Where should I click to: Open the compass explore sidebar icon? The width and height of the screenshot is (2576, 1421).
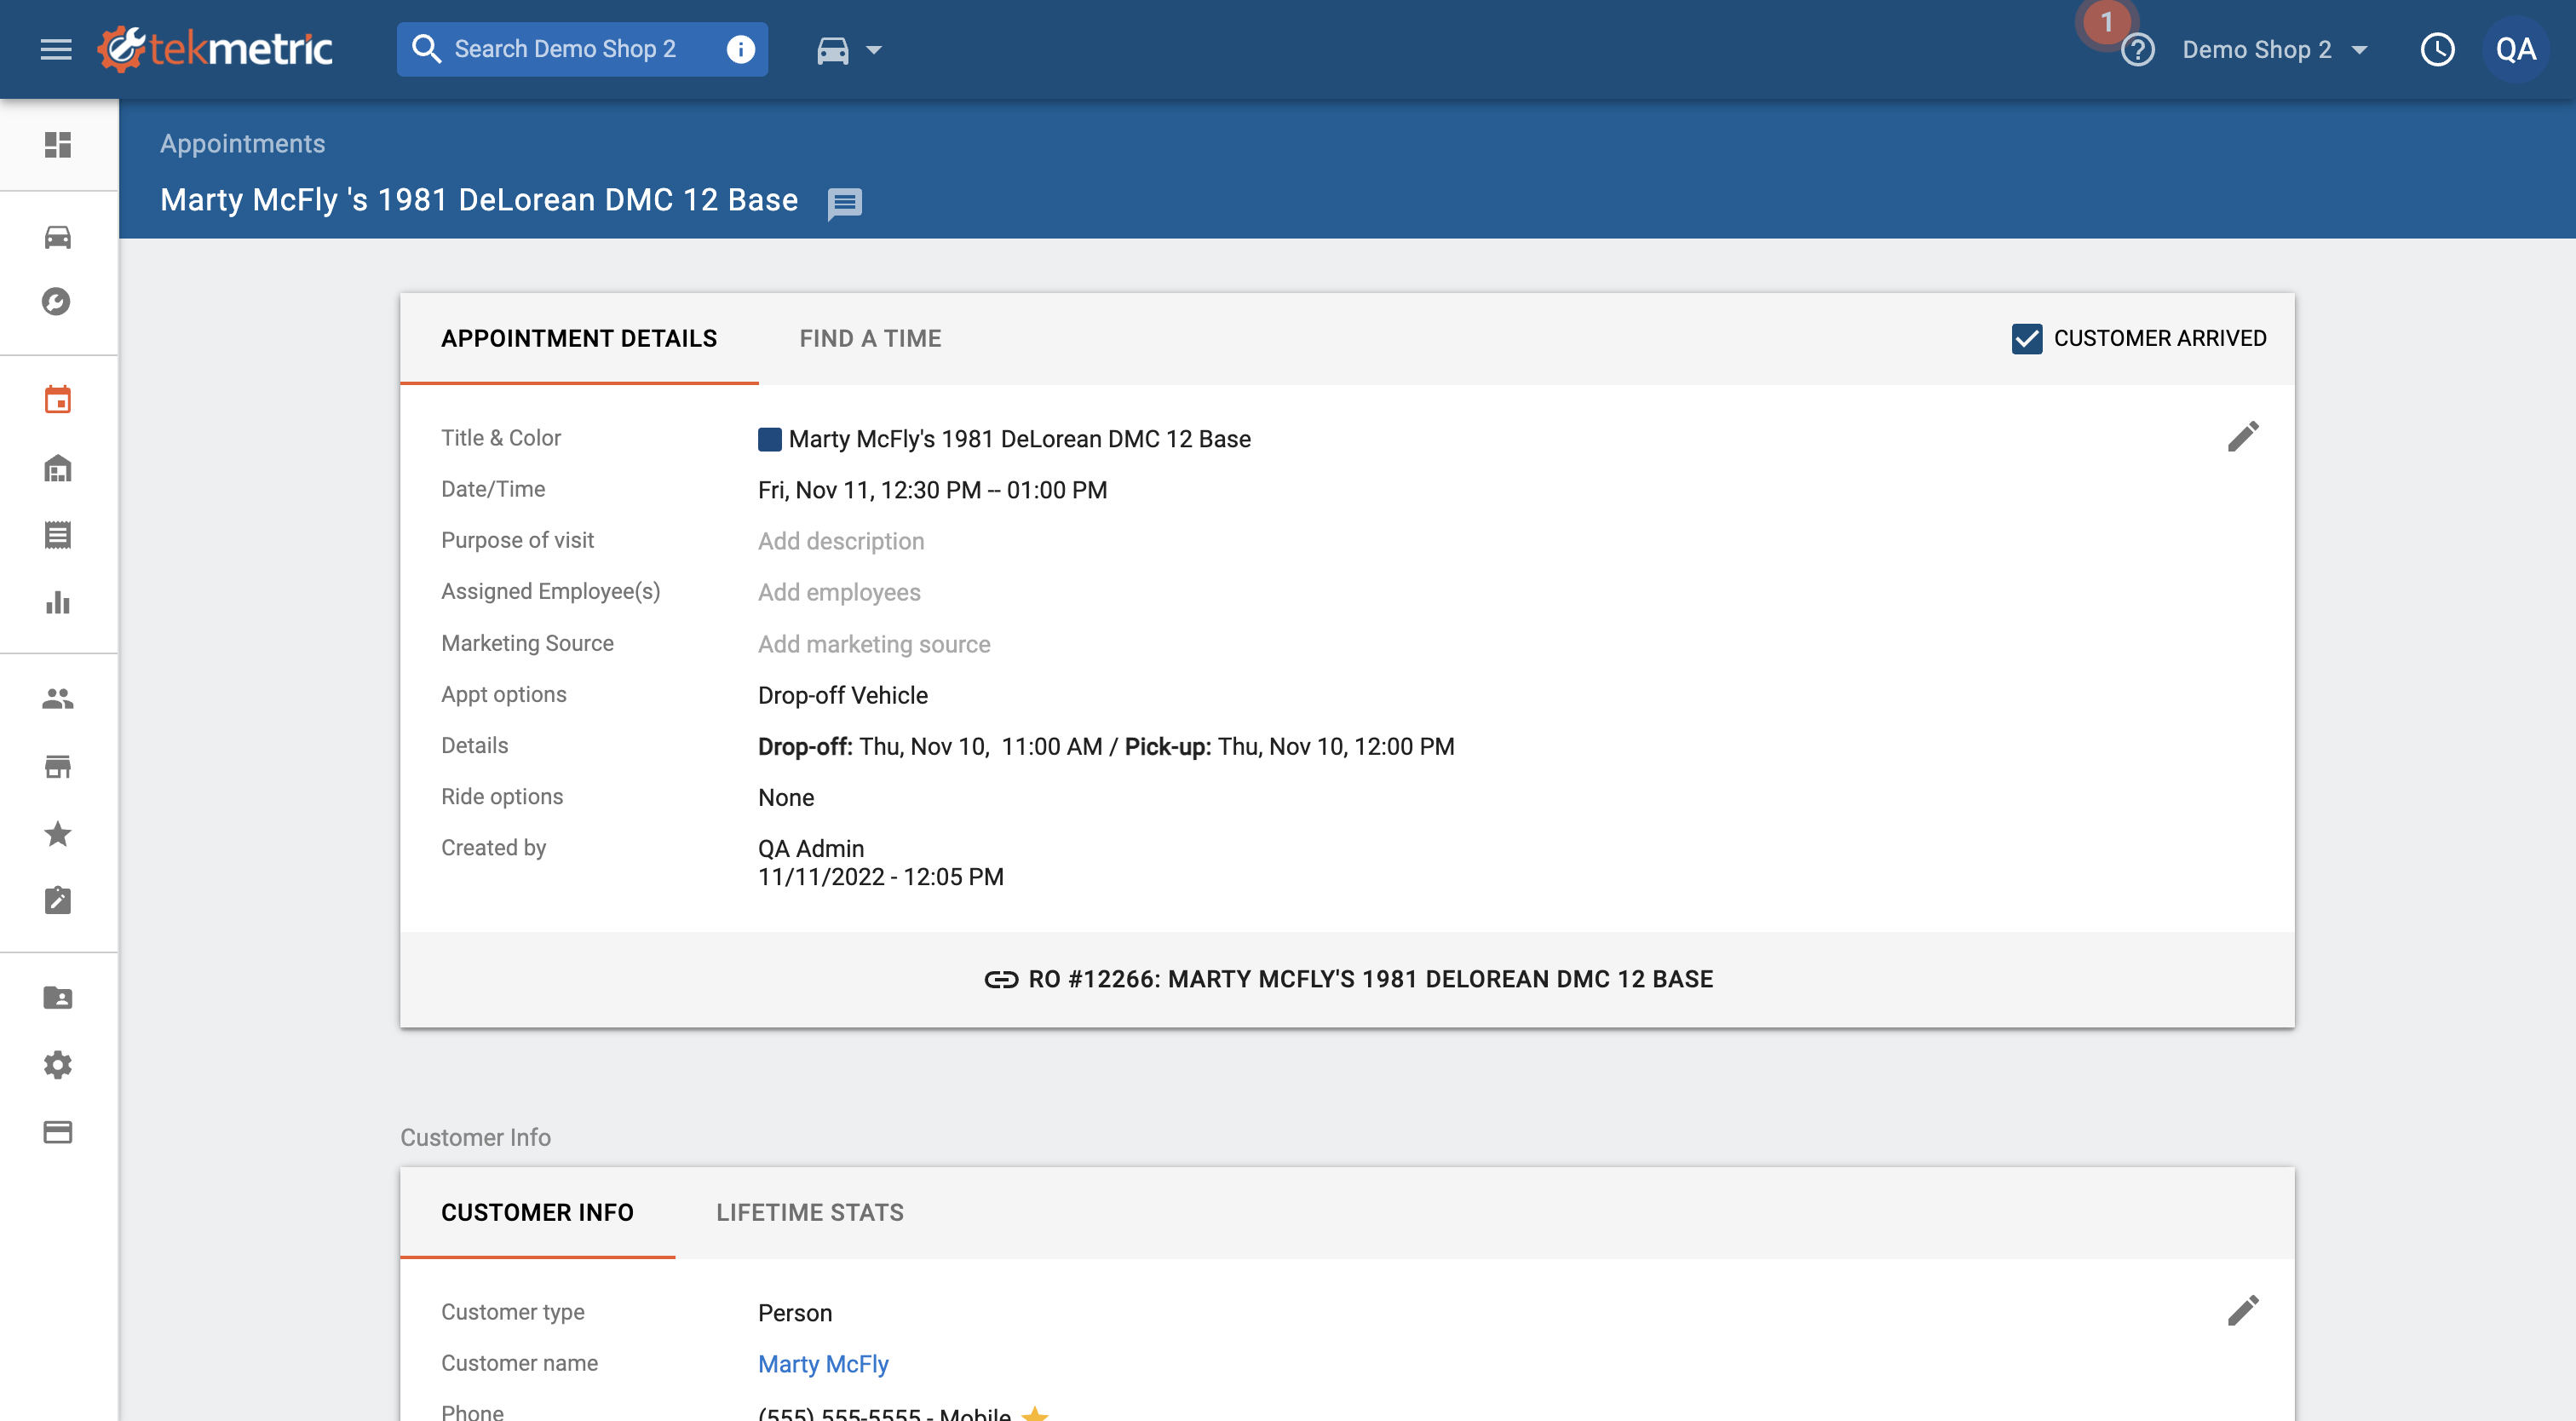[x=56, y=301]
